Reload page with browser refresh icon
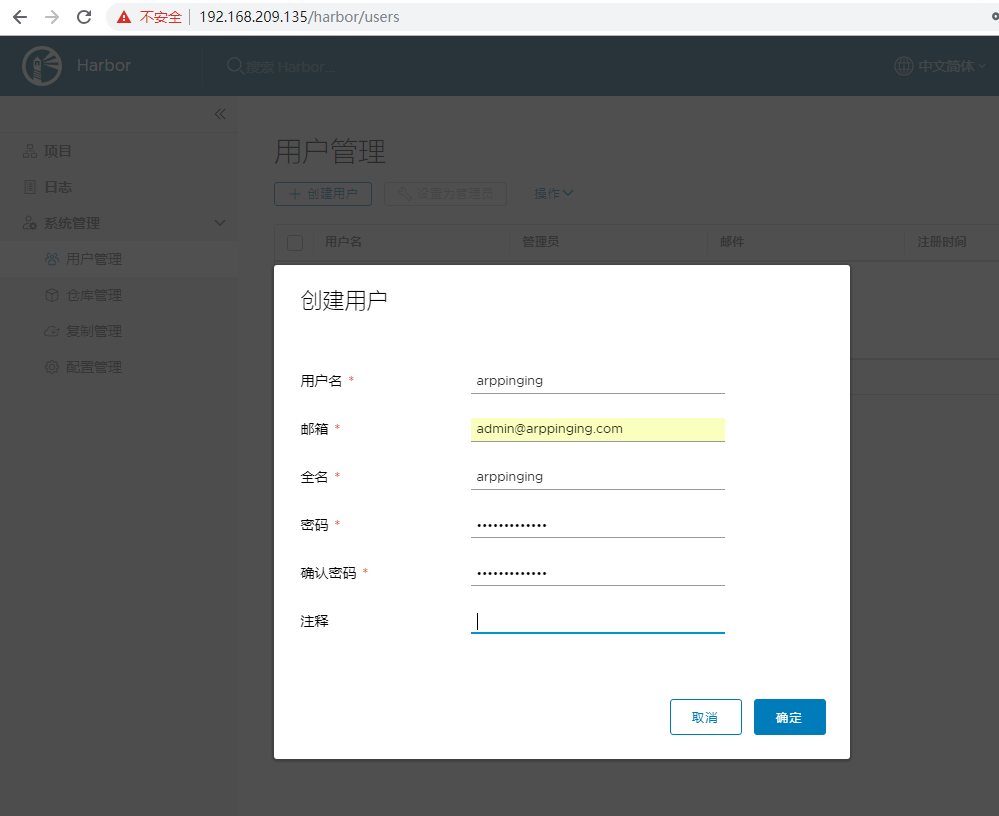Viewport: 999px width, 816px height. coord(84,17)
